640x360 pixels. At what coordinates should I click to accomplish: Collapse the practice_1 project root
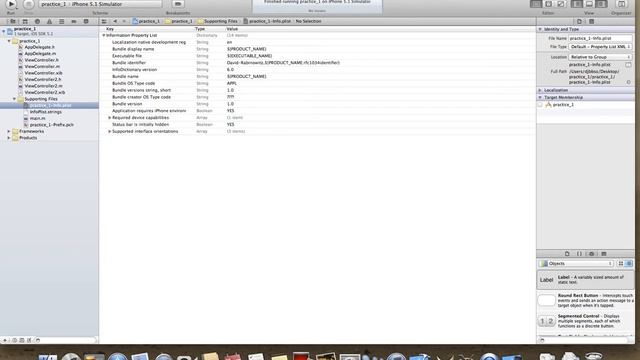click(x=4, y=31)
